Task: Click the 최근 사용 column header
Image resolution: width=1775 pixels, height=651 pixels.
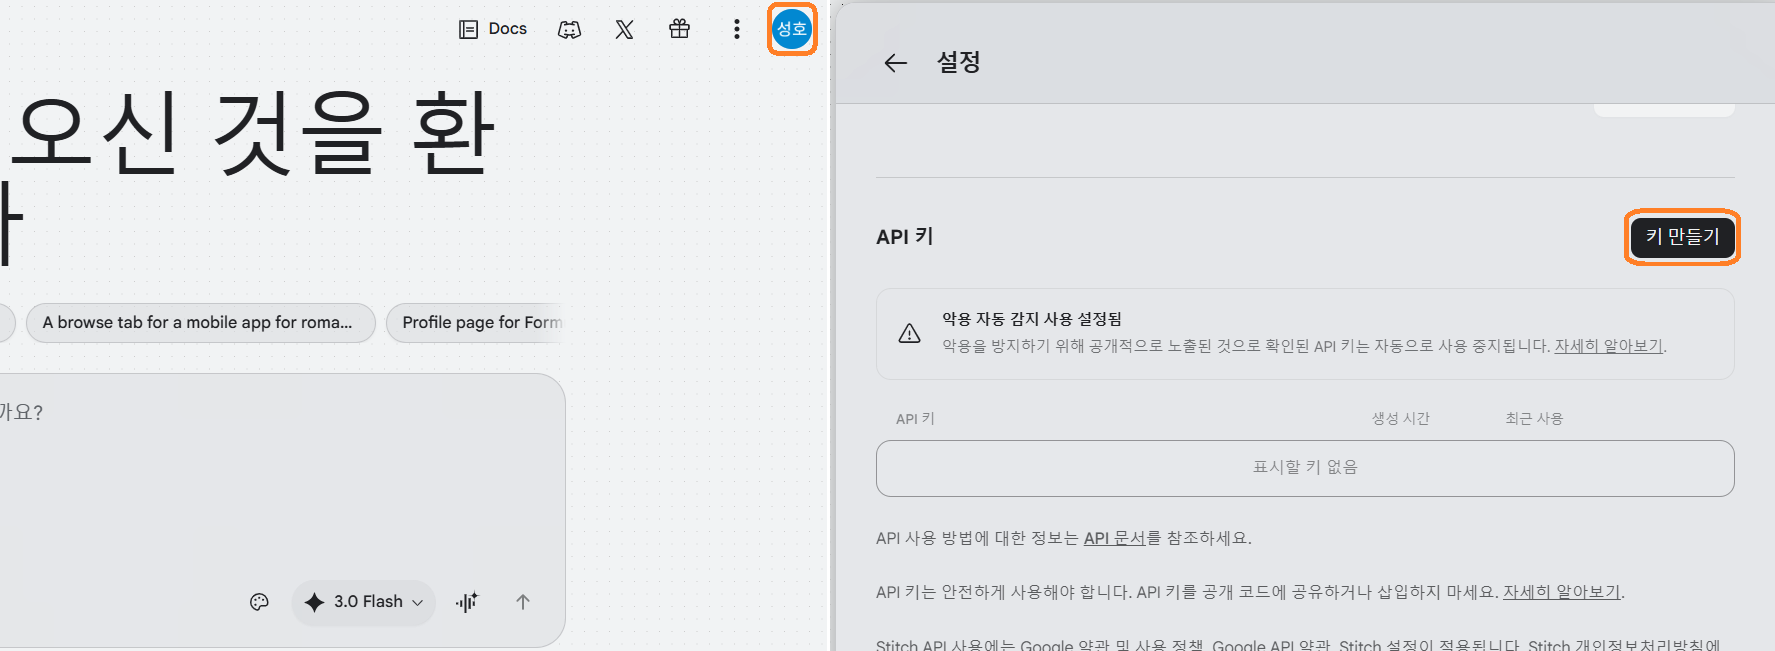Action: tap(1534, 419)
